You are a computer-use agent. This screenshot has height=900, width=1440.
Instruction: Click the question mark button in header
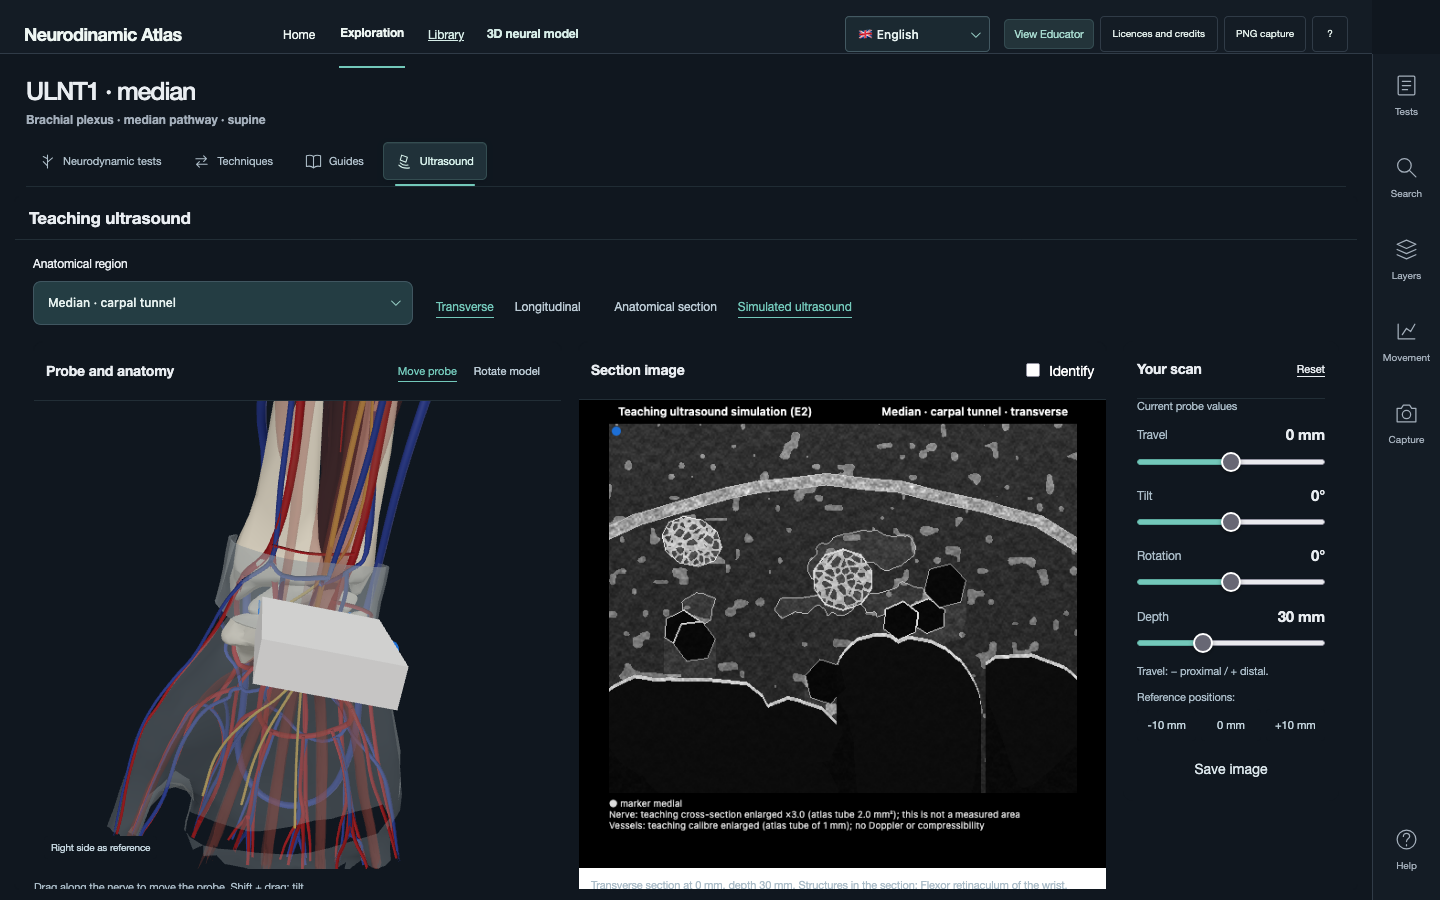pyautogui.click(x=1329, y=34)
